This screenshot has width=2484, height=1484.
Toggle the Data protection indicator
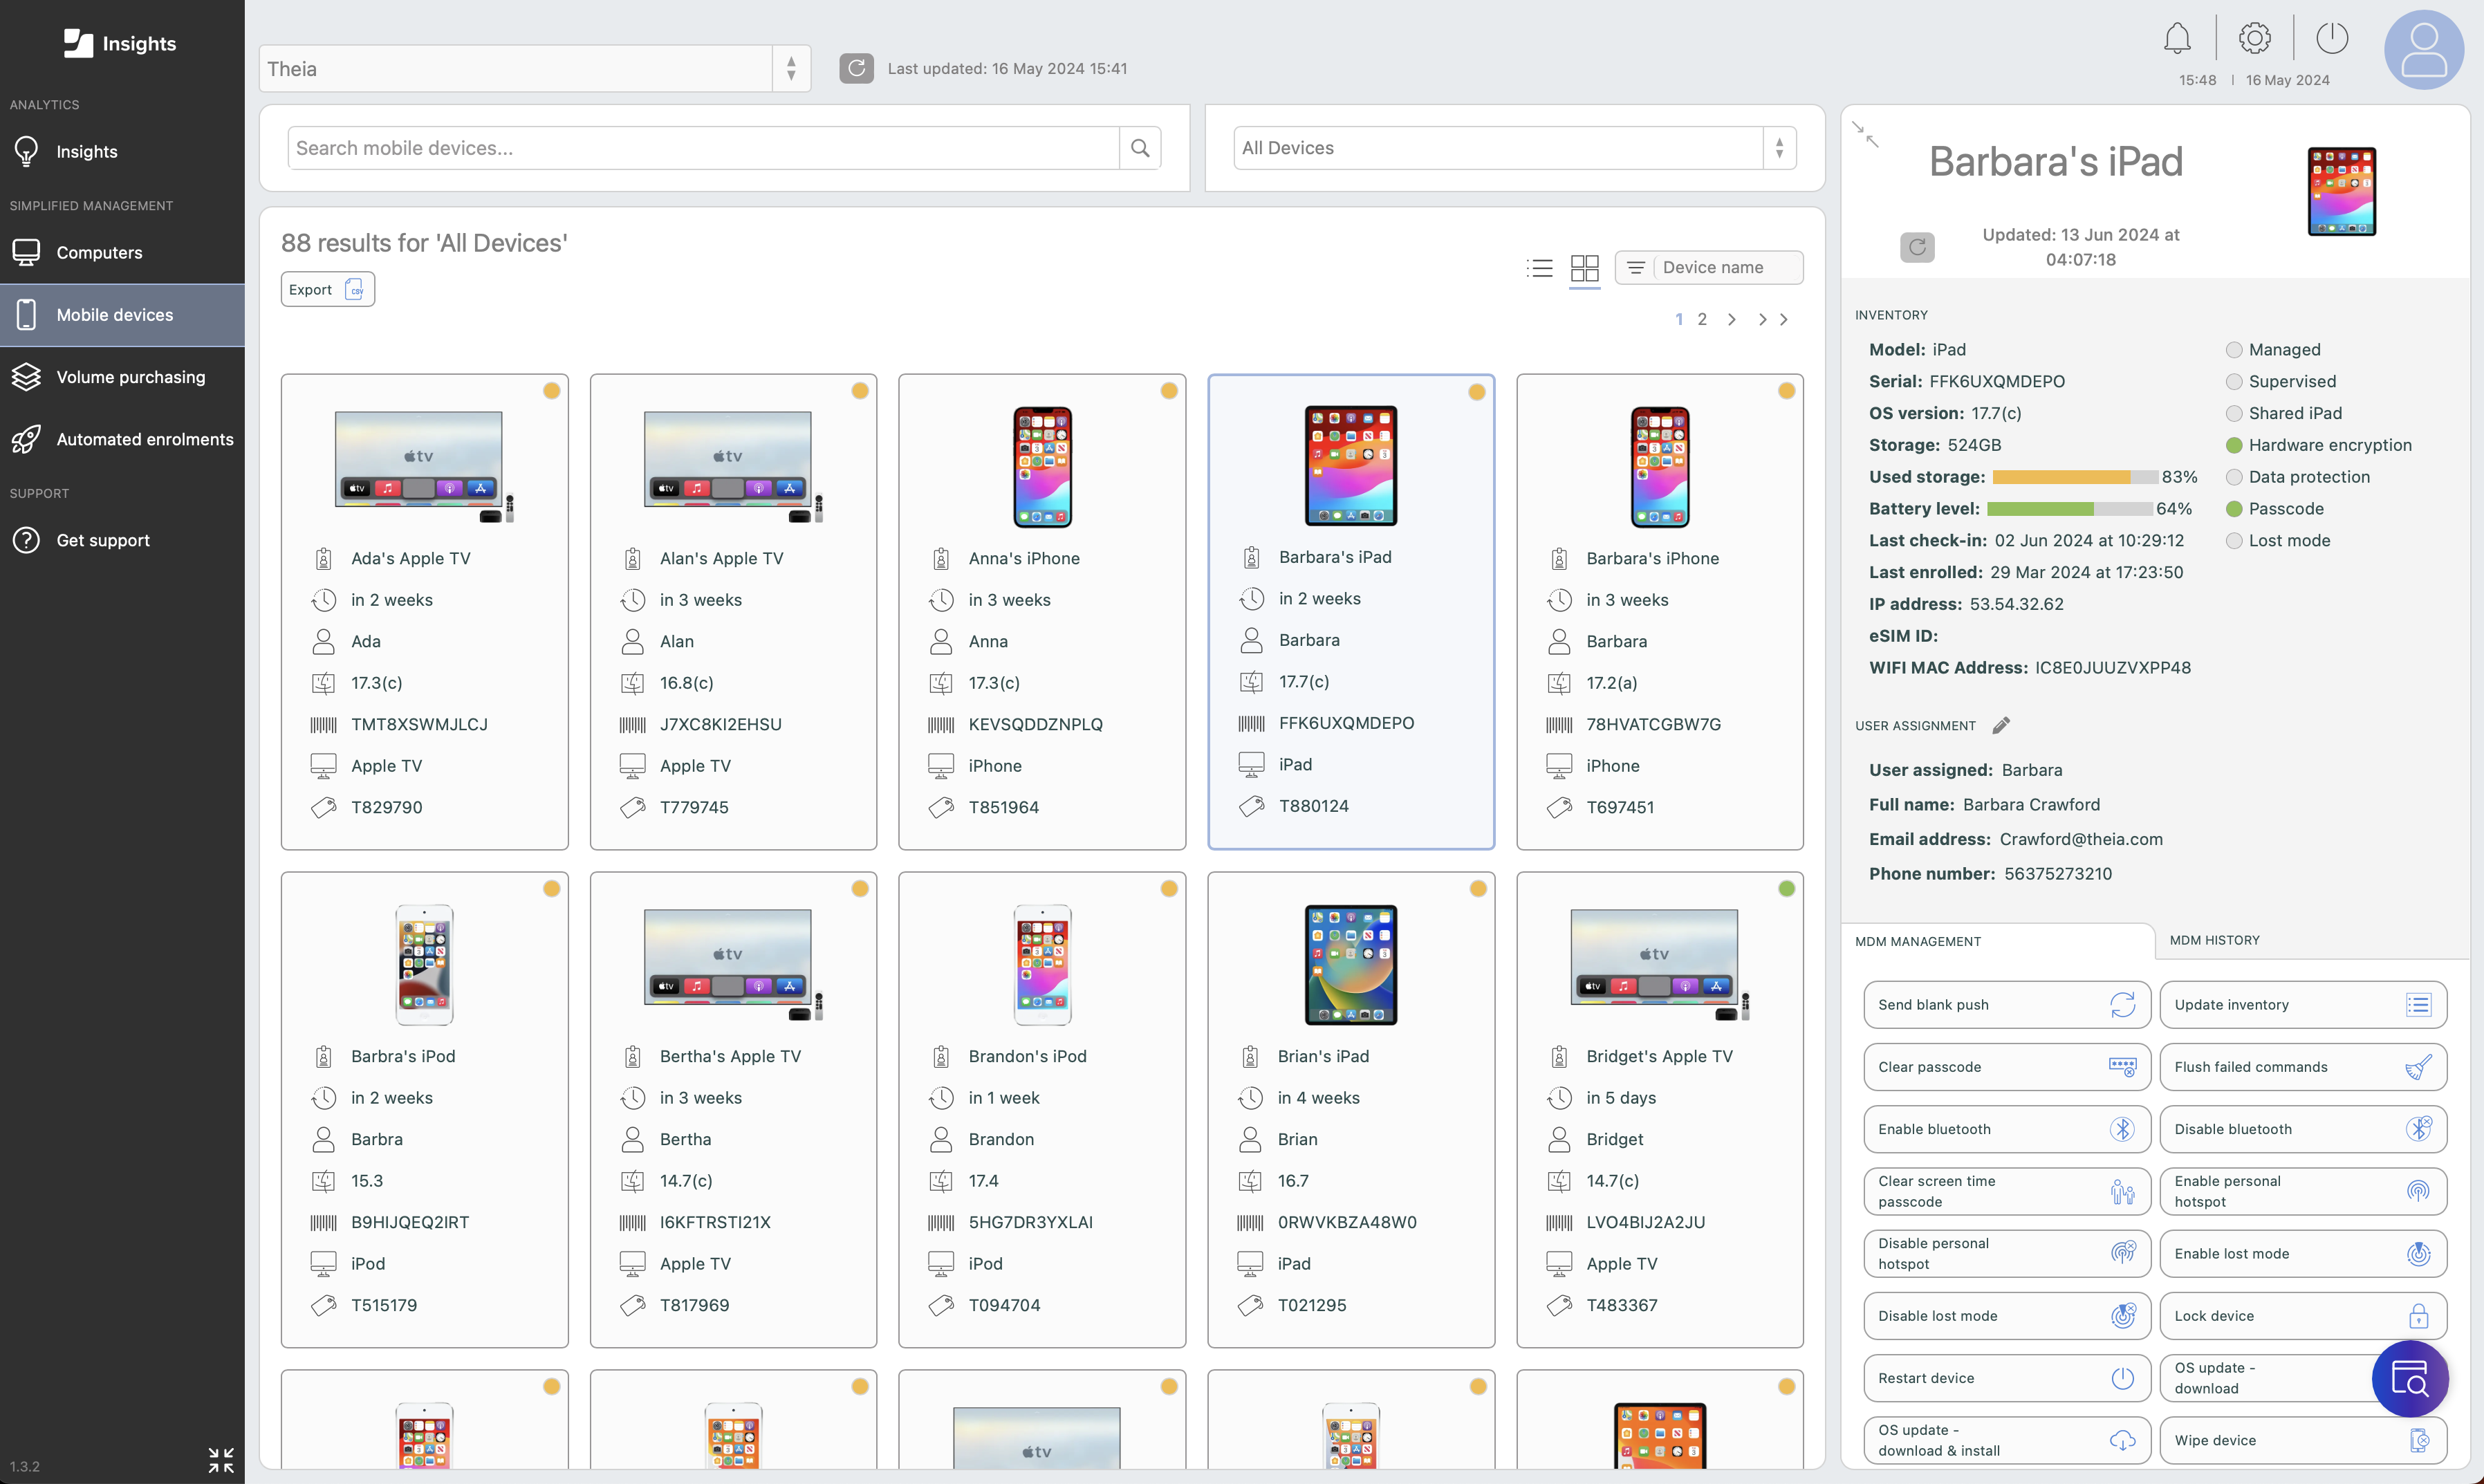(x=2234, y=478)
